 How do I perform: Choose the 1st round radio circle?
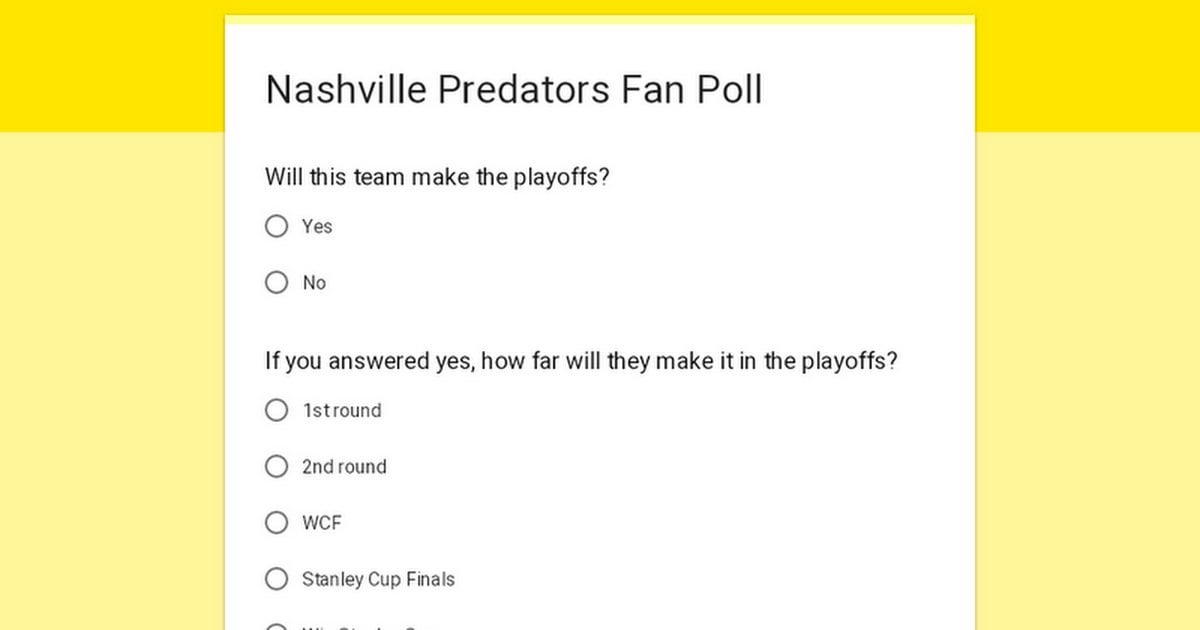(277, 410)
